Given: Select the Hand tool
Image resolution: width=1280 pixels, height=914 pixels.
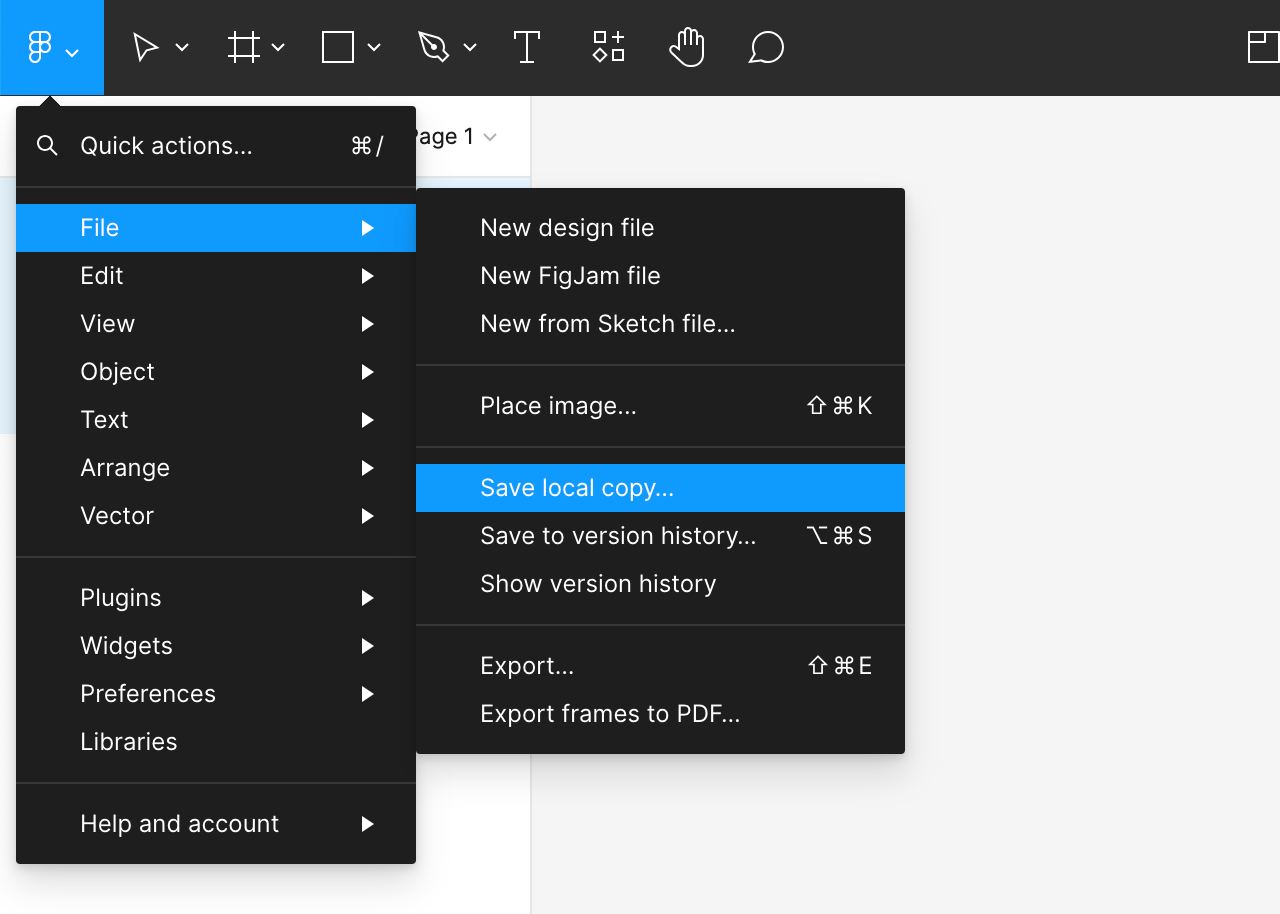Looking at the screenshot, I should [687, 47].
